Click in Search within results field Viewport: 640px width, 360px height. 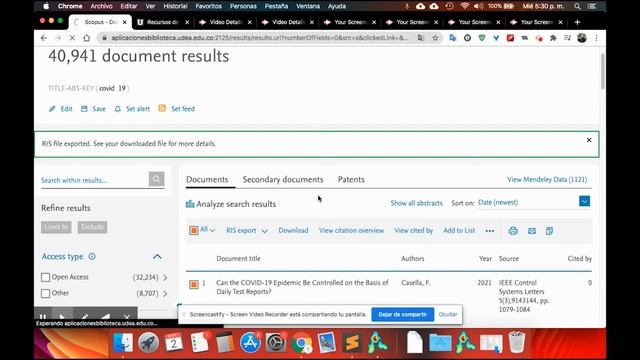coord(94,180)
